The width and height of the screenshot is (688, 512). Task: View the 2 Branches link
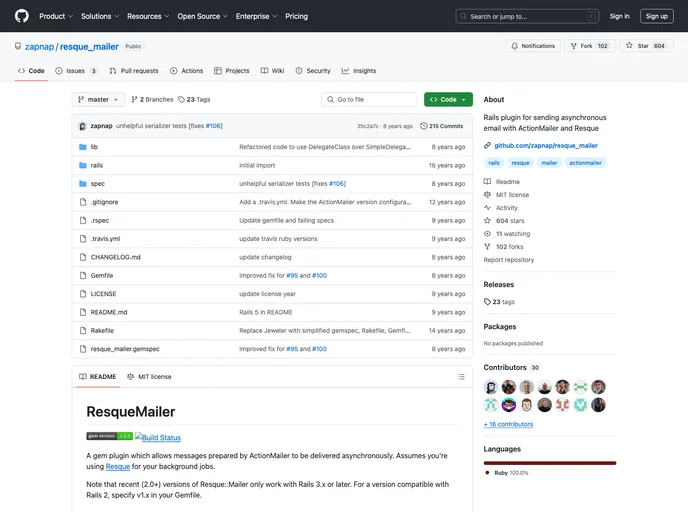point(152,100)
